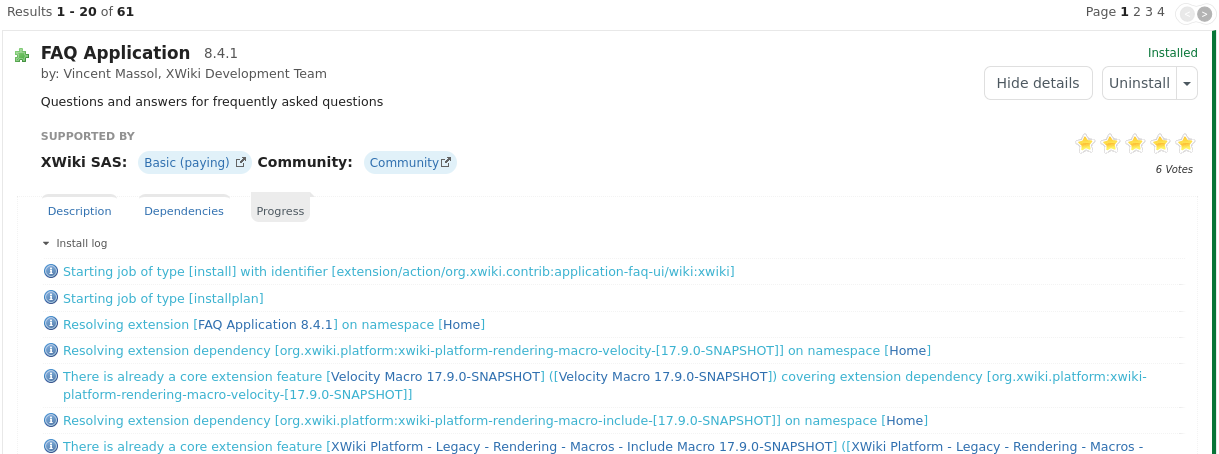Click info icon beside install job log entry
Image resolution: width=1219 pixels, height=454 pixels.
coord(51,272)
